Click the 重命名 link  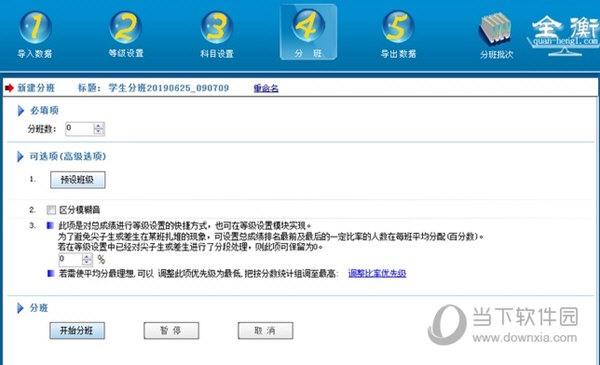[266, 88]
